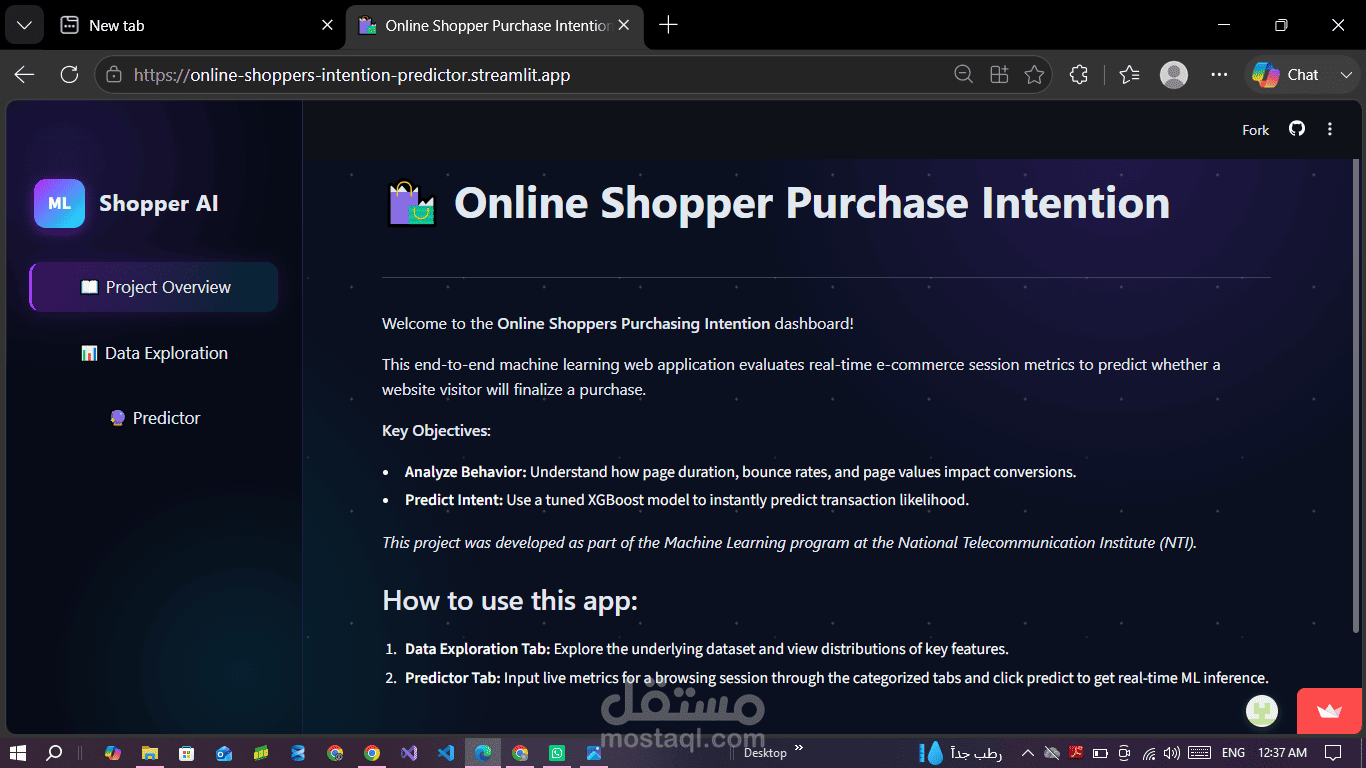Open the clock showing 12:37 AM

coord(1283,753)
